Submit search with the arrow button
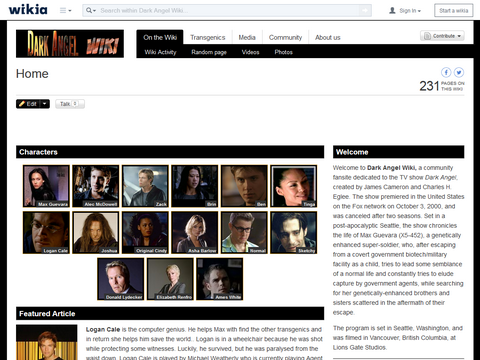 365,11
